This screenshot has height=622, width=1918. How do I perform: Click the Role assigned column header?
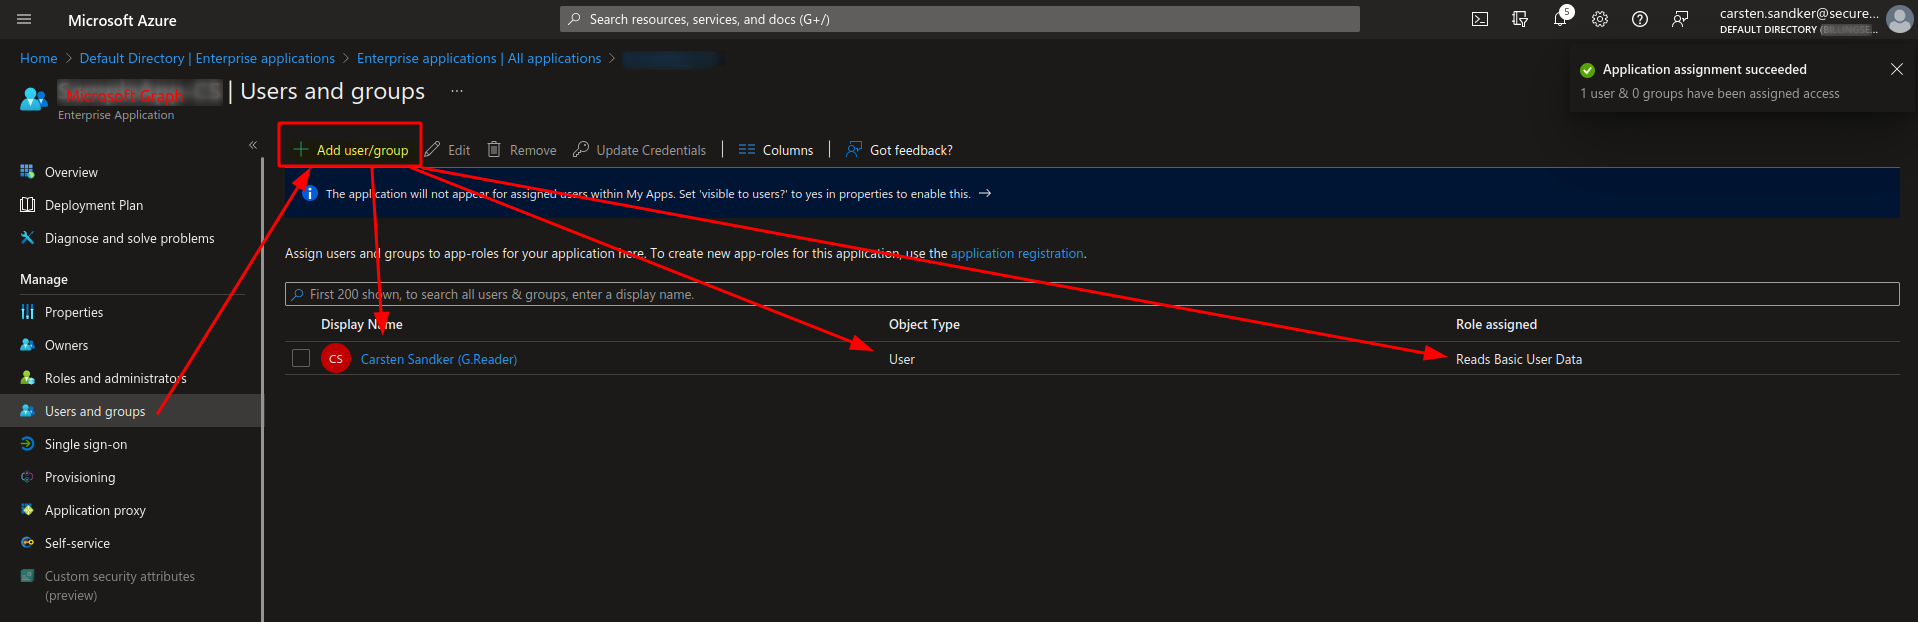[x=1496, y=324]
